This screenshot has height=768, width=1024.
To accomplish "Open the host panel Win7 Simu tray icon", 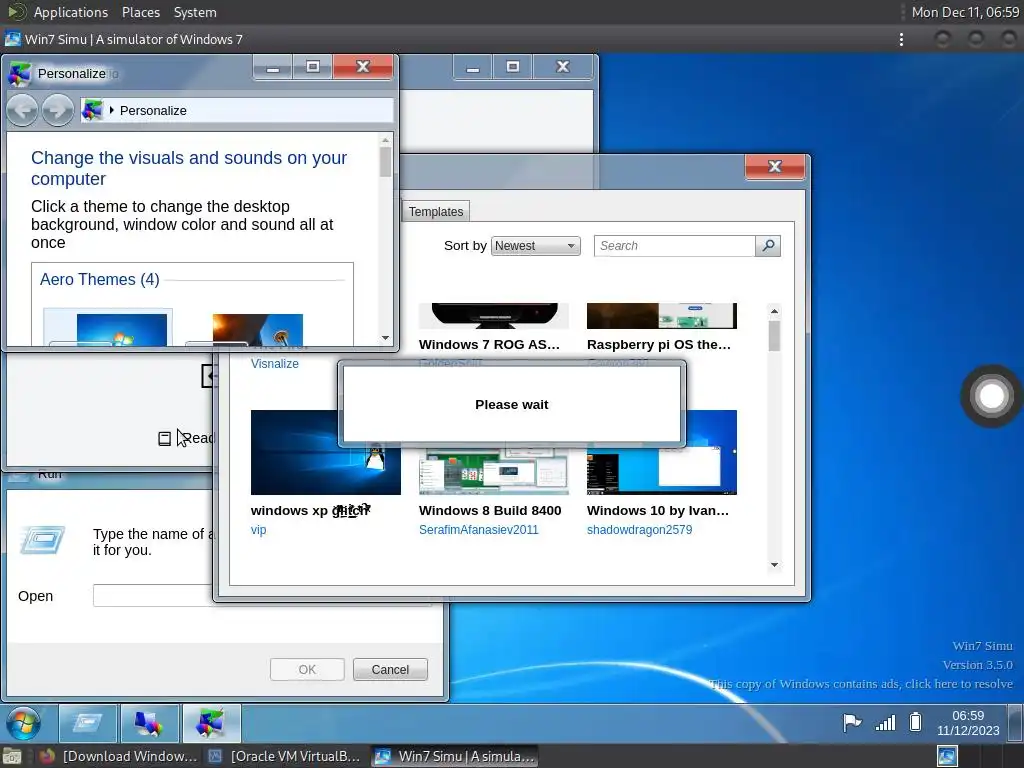I will point(947,756).
